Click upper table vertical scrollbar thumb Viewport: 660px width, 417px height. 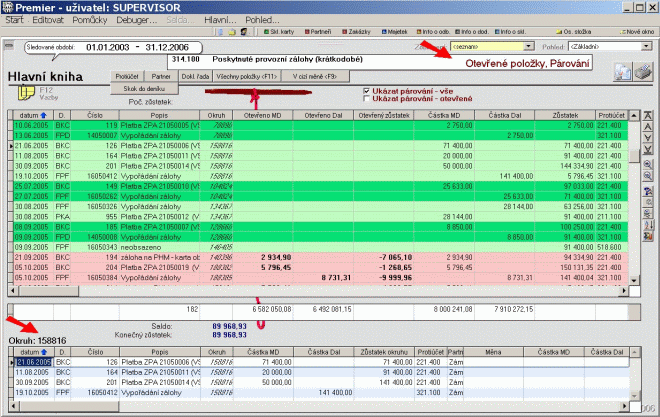(x=634, y=155)
